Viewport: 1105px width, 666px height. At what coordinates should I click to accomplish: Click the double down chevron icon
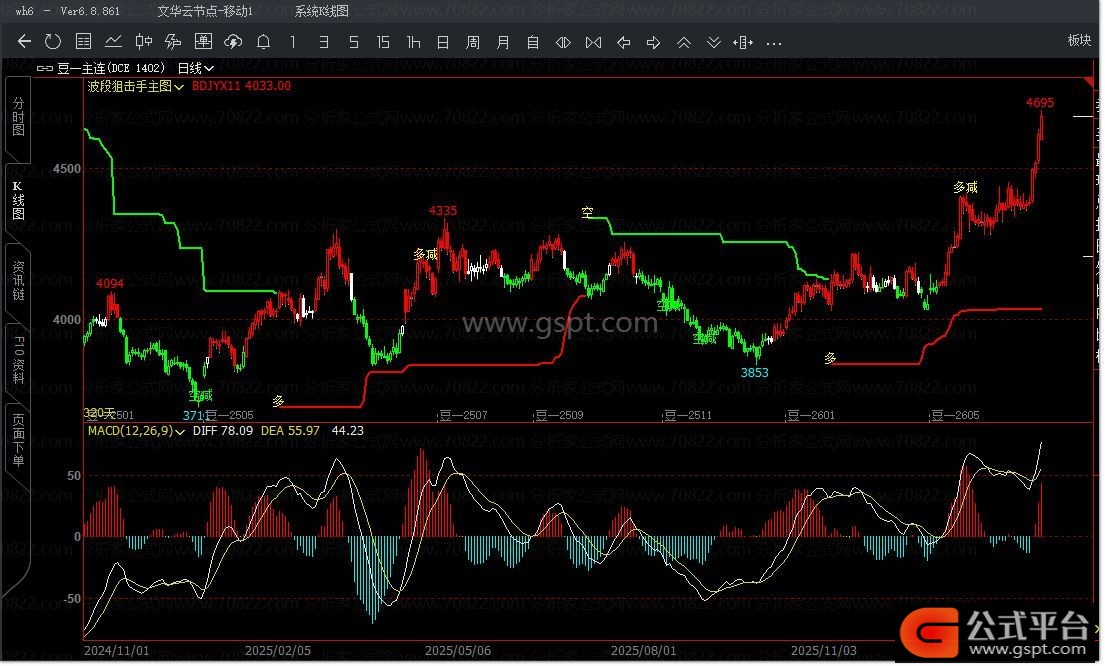coord(714,42)
